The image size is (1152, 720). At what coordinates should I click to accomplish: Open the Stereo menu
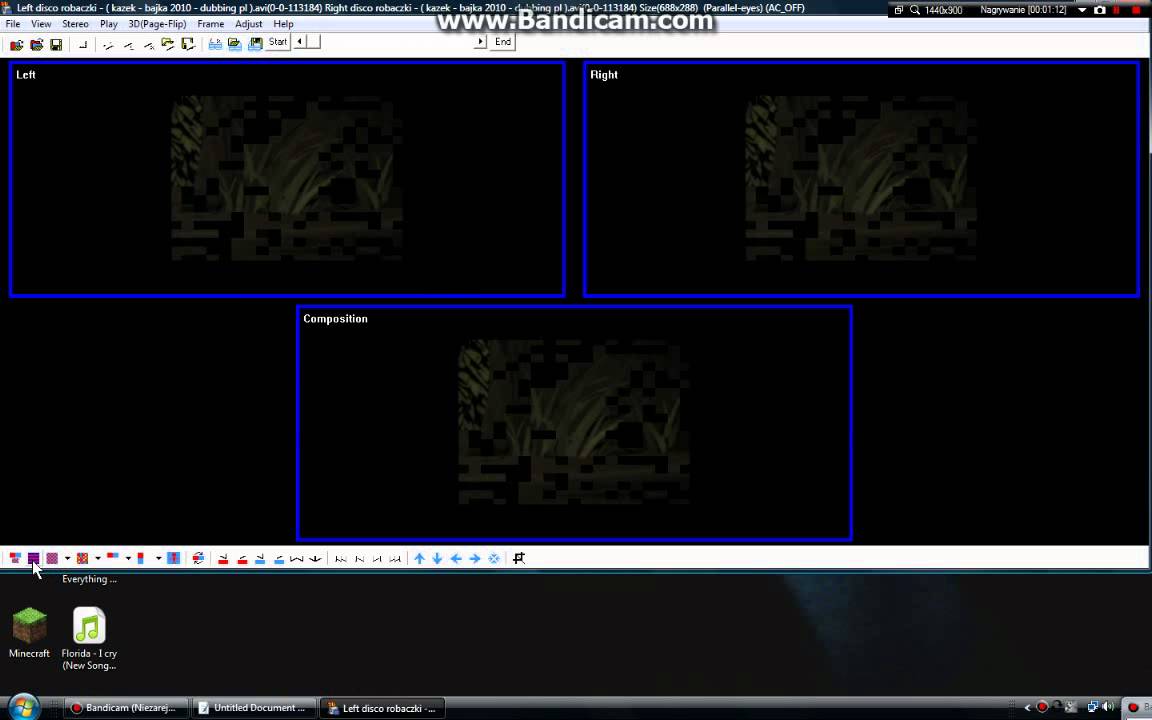point(75,24)
